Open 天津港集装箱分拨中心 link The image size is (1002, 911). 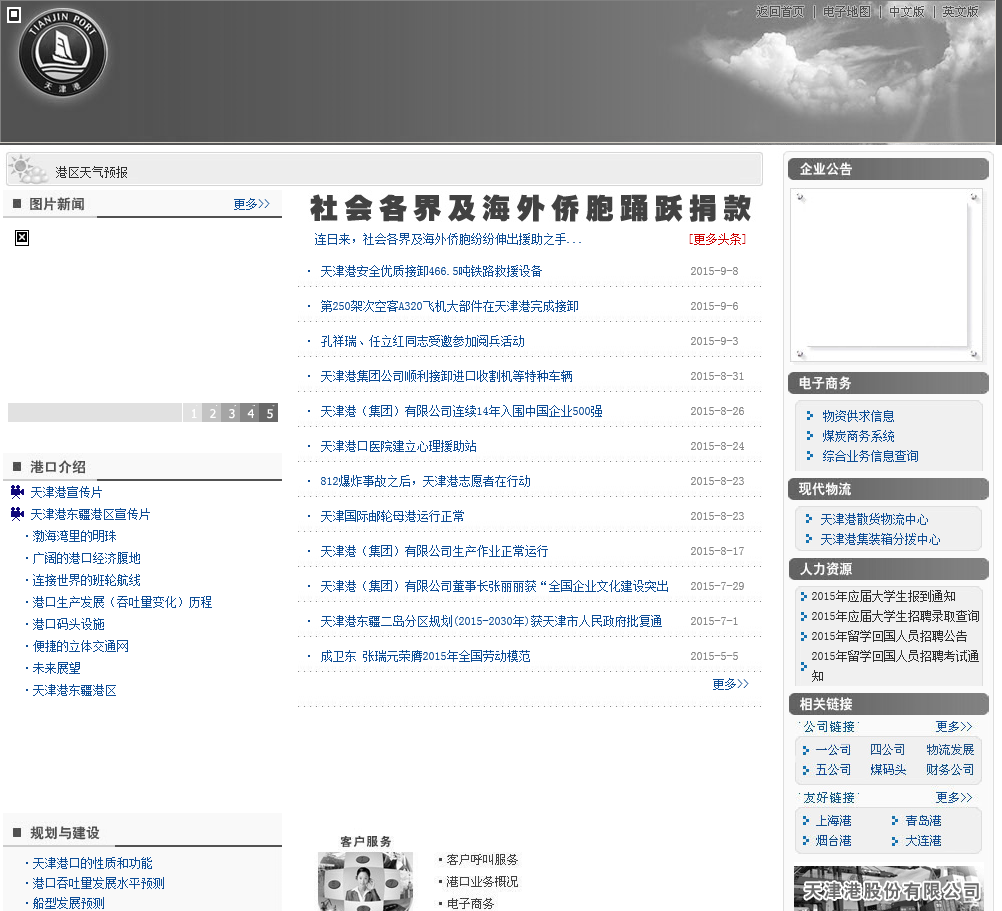880,539
